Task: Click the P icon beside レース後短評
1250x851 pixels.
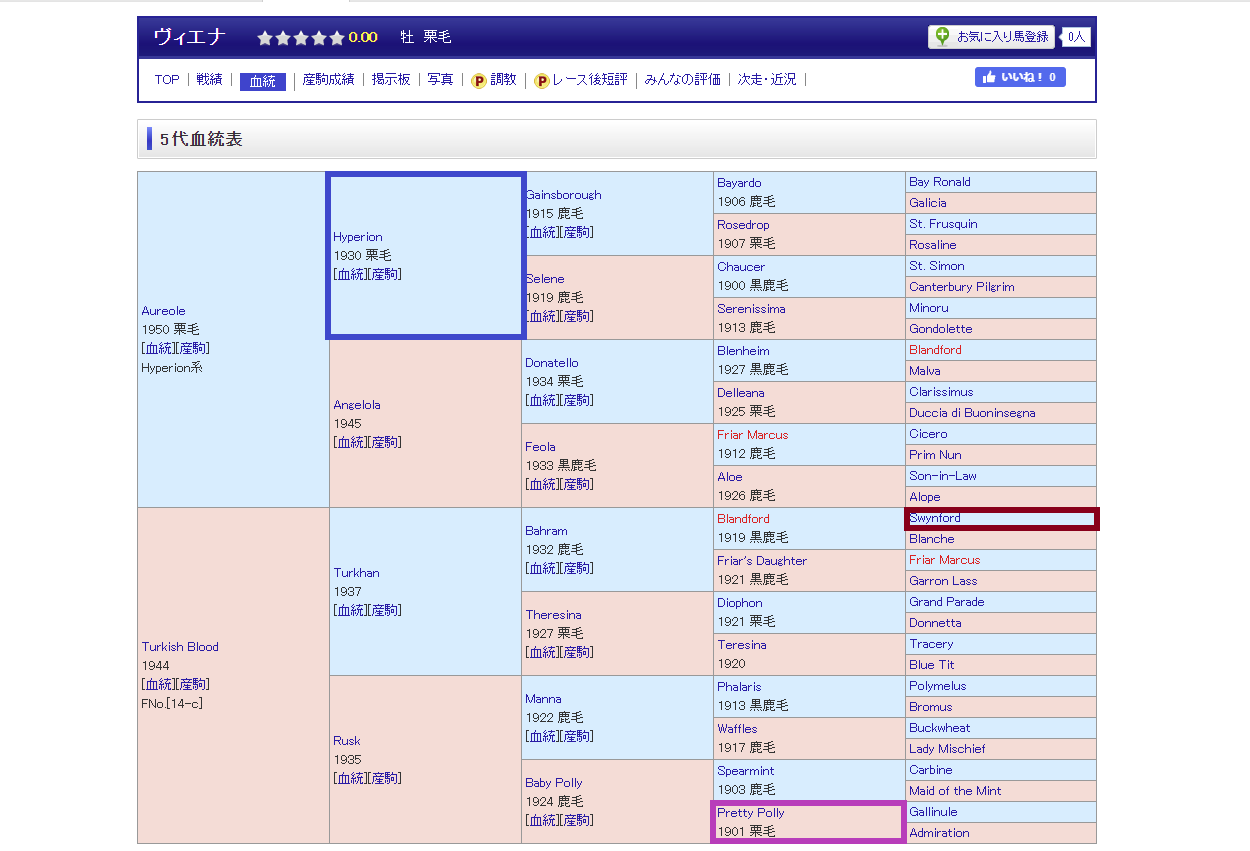Action: tap(542, 81)
